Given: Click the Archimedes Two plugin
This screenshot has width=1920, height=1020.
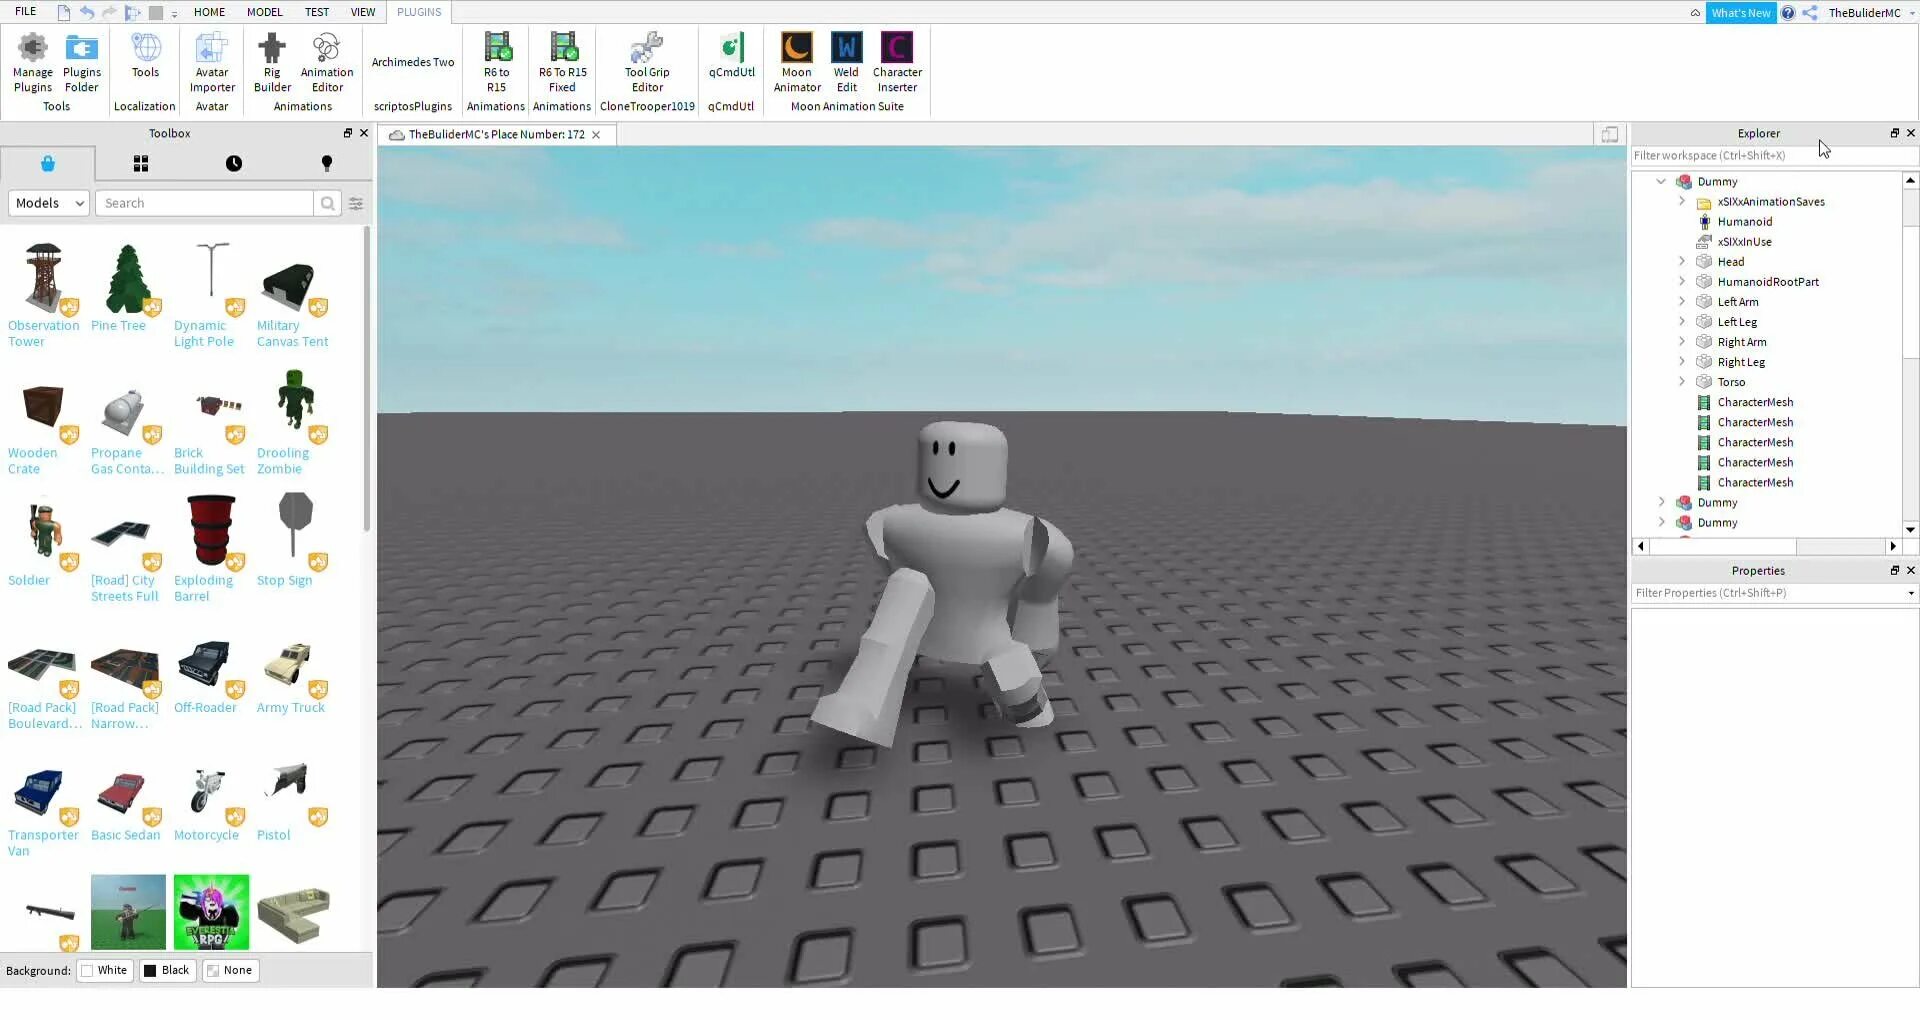Looking at the screenshot, I should click(x=413, y=62).
